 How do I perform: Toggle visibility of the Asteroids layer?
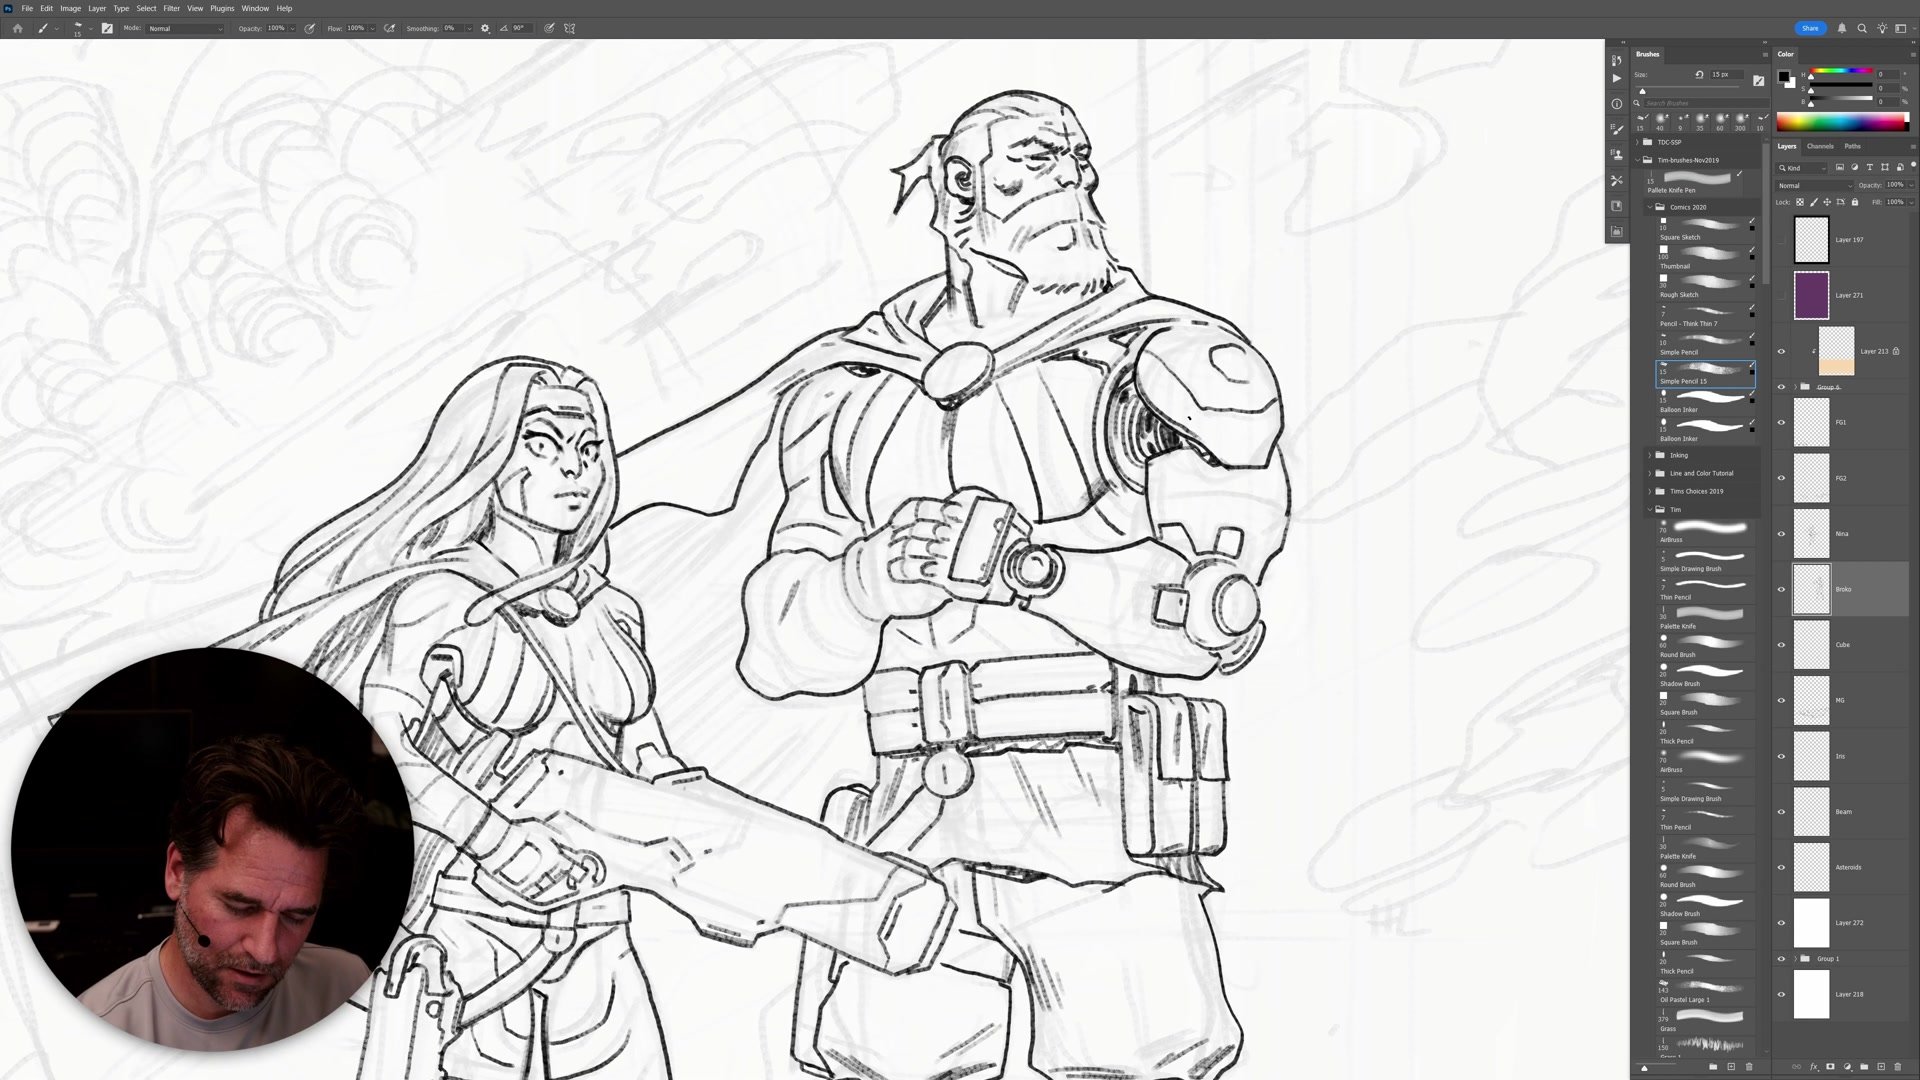[x=1781, y=867]
